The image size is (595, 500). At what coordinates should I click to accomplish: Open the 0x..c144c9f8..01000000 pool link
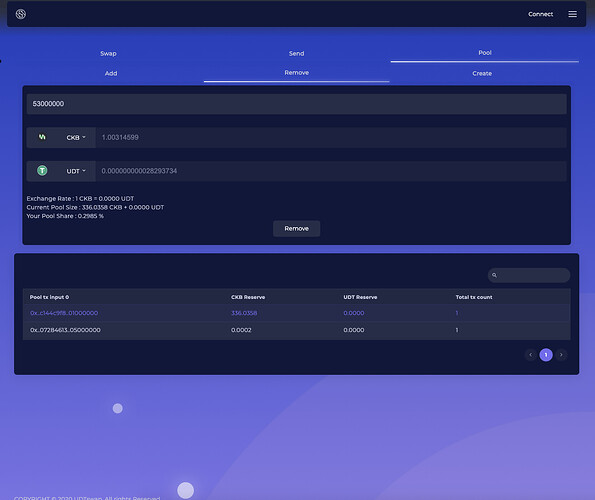[x=64, y=313]
